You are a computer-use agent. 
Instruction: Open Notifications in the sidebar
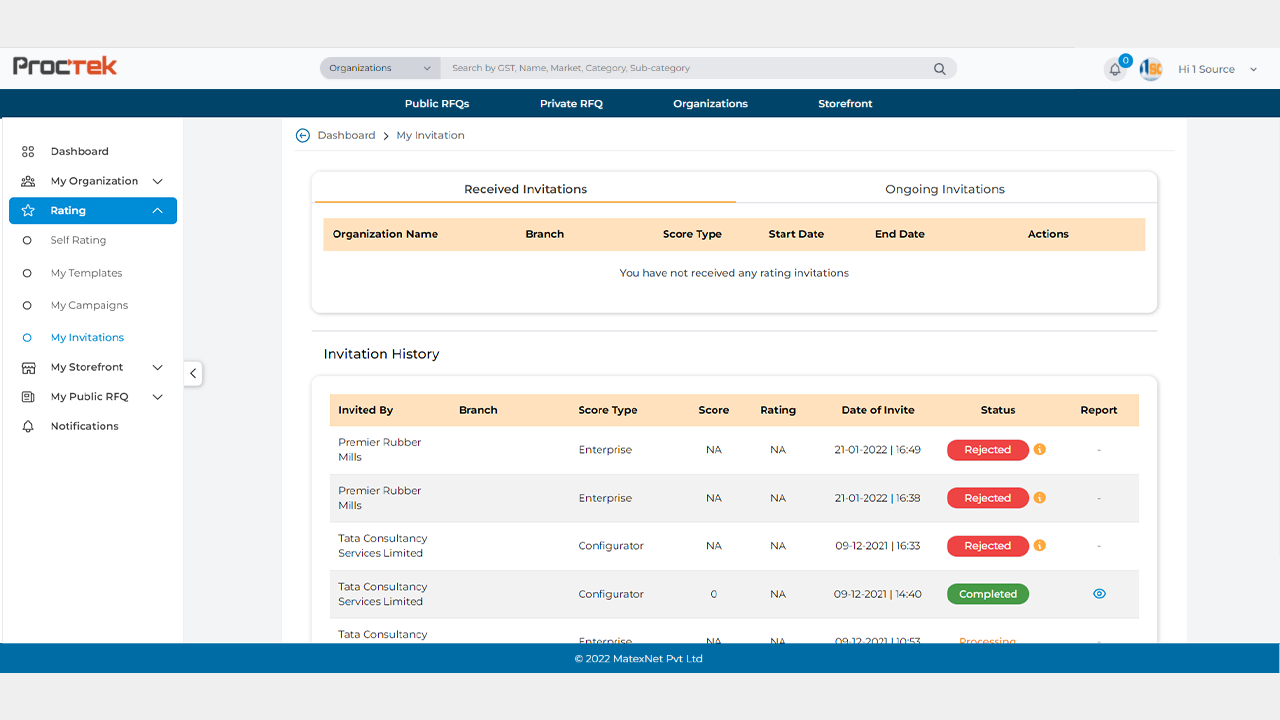84,426
